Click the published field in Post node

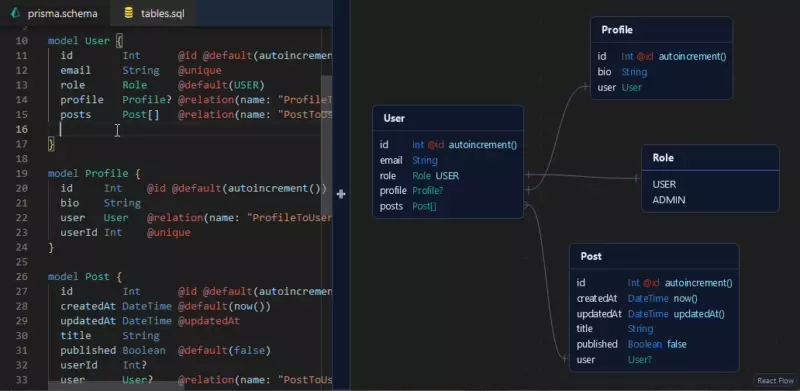tap(654, 345)
